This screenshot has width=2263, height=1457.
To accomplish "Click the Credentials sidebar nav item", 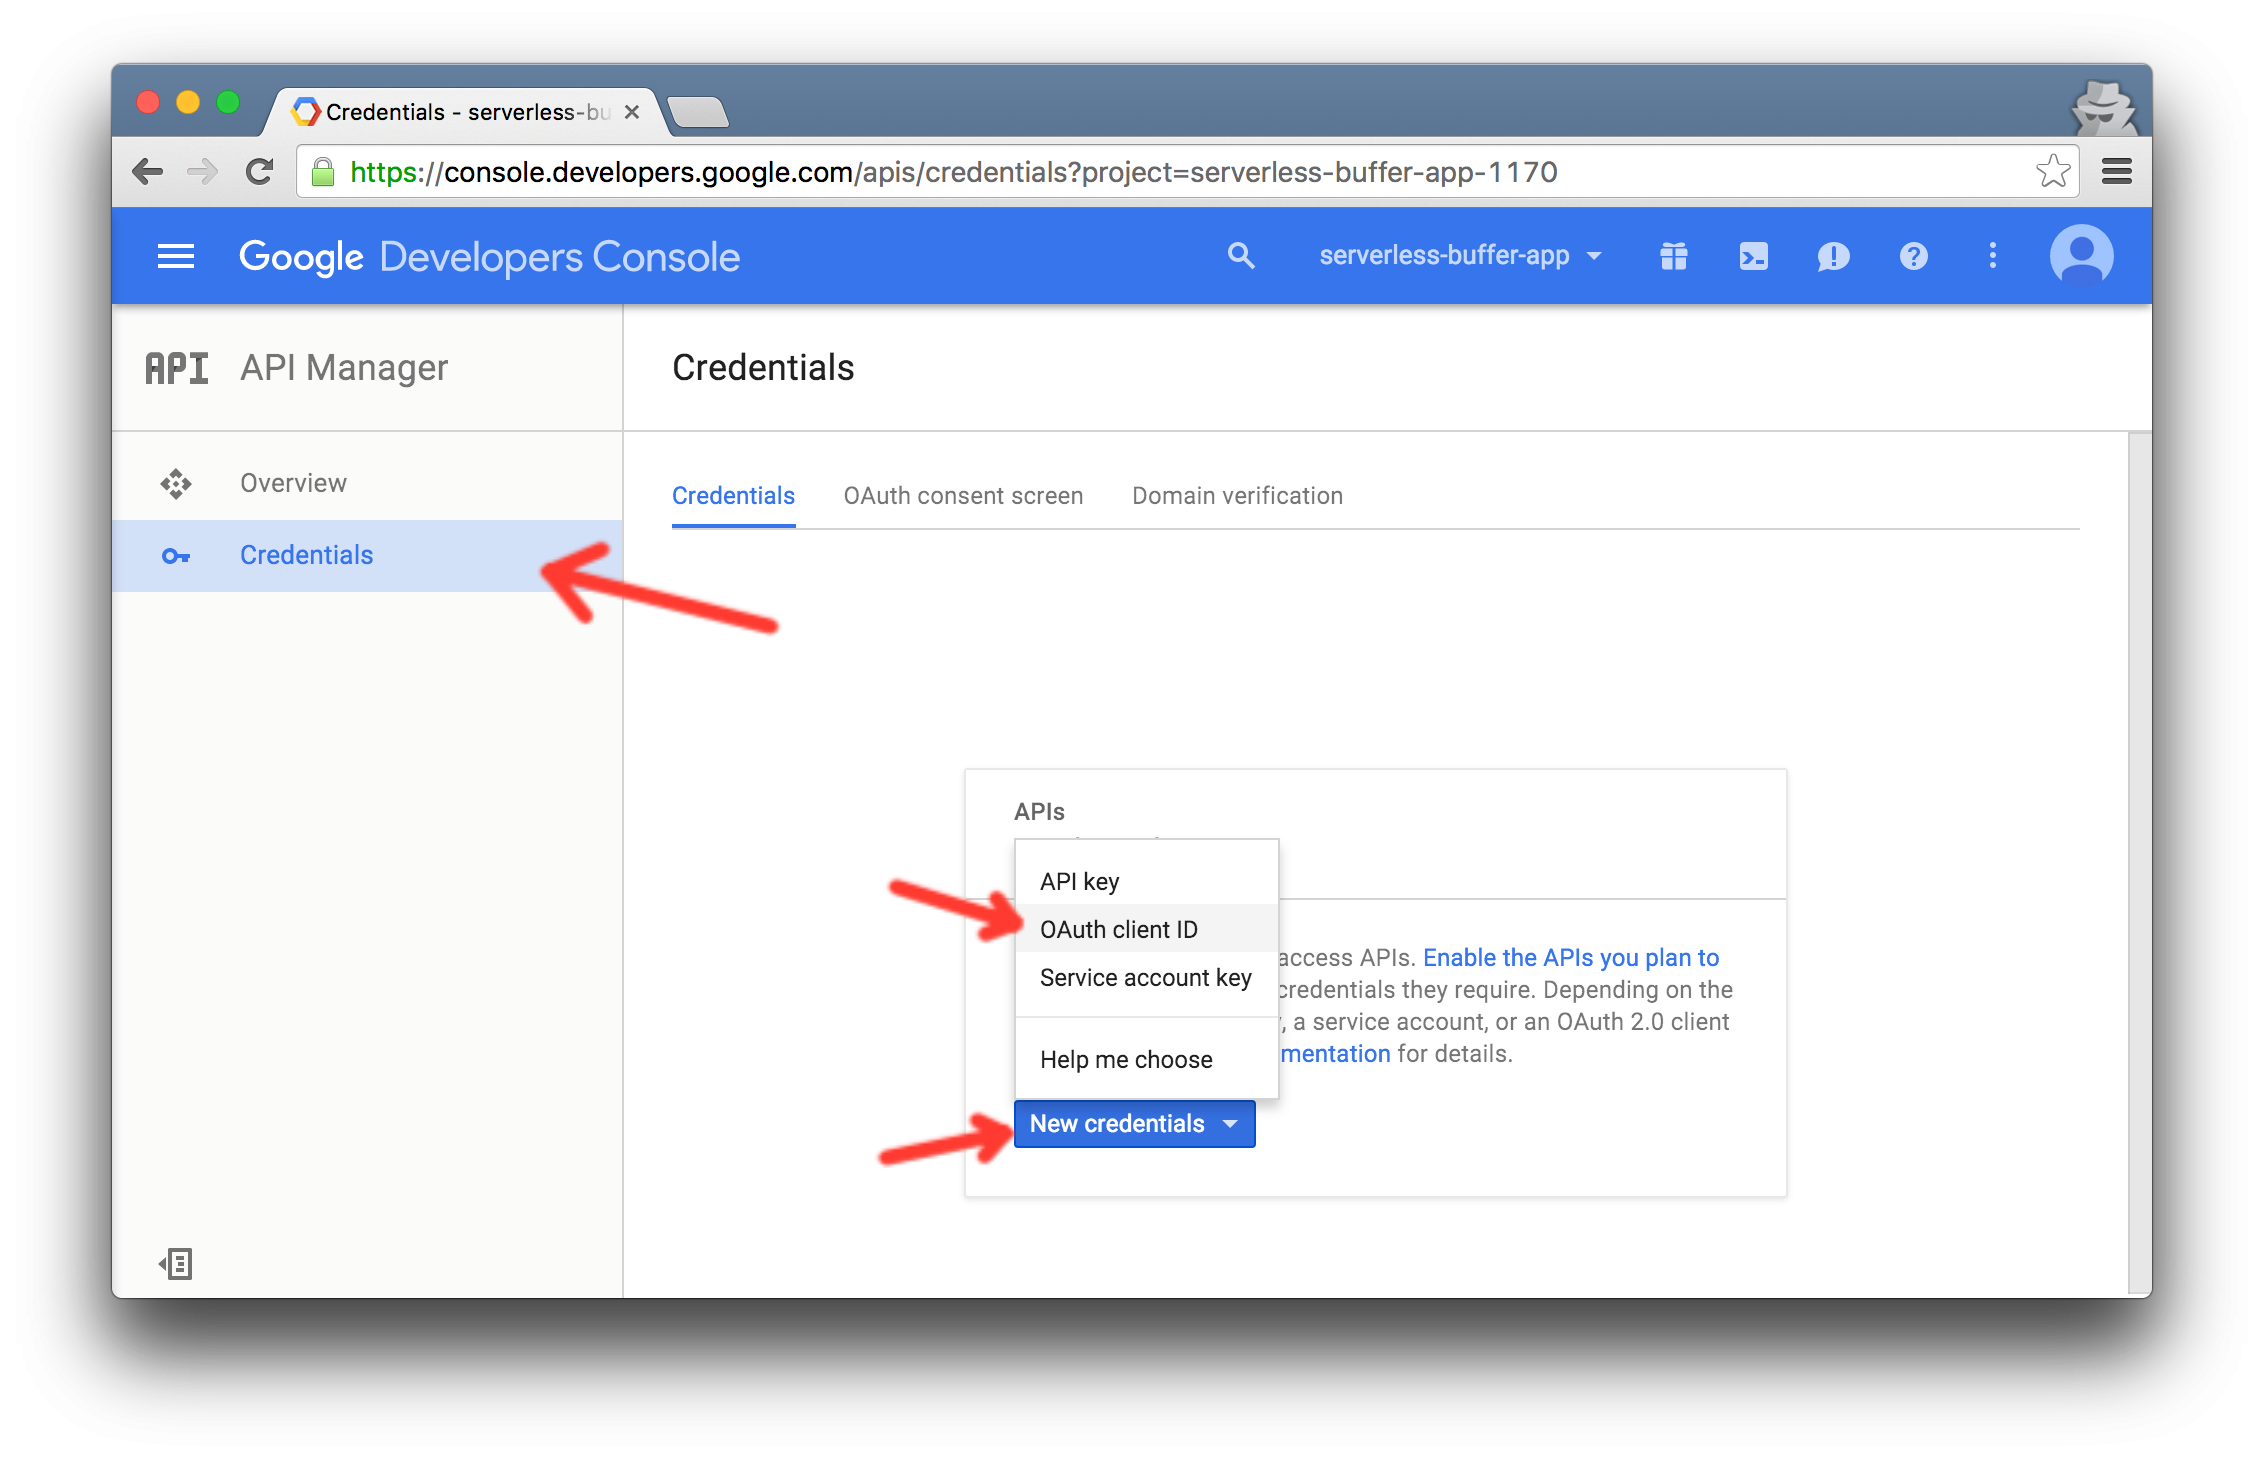I will click(x=302, y=553).
